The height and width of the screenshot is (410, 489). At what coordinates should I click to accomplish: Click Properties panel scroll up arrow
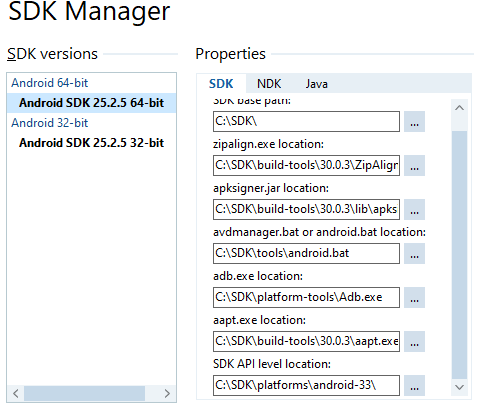460,108
